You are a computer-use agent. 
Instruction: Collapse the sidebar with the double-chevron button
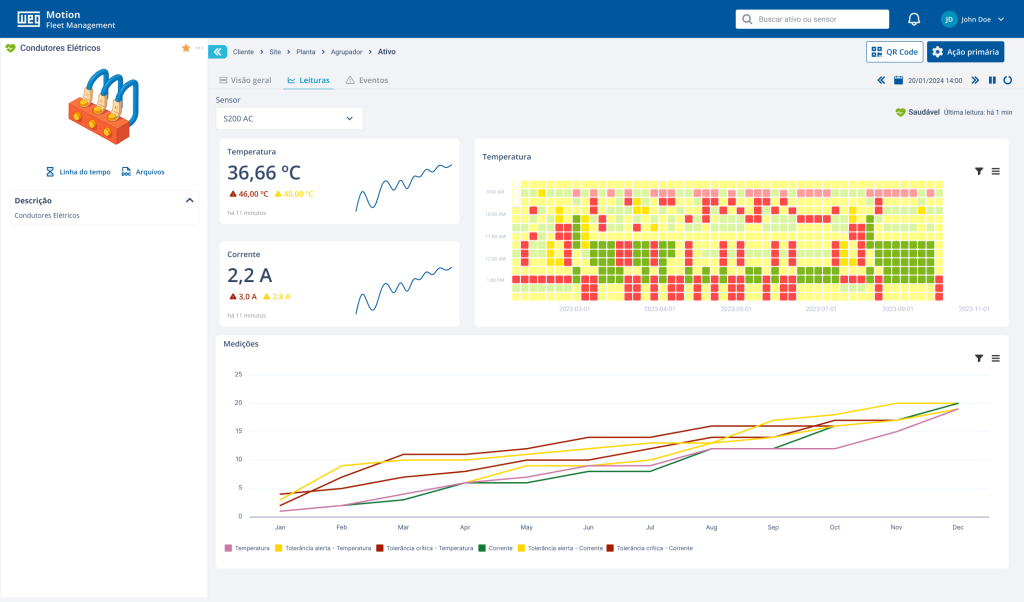pos(217,51)
